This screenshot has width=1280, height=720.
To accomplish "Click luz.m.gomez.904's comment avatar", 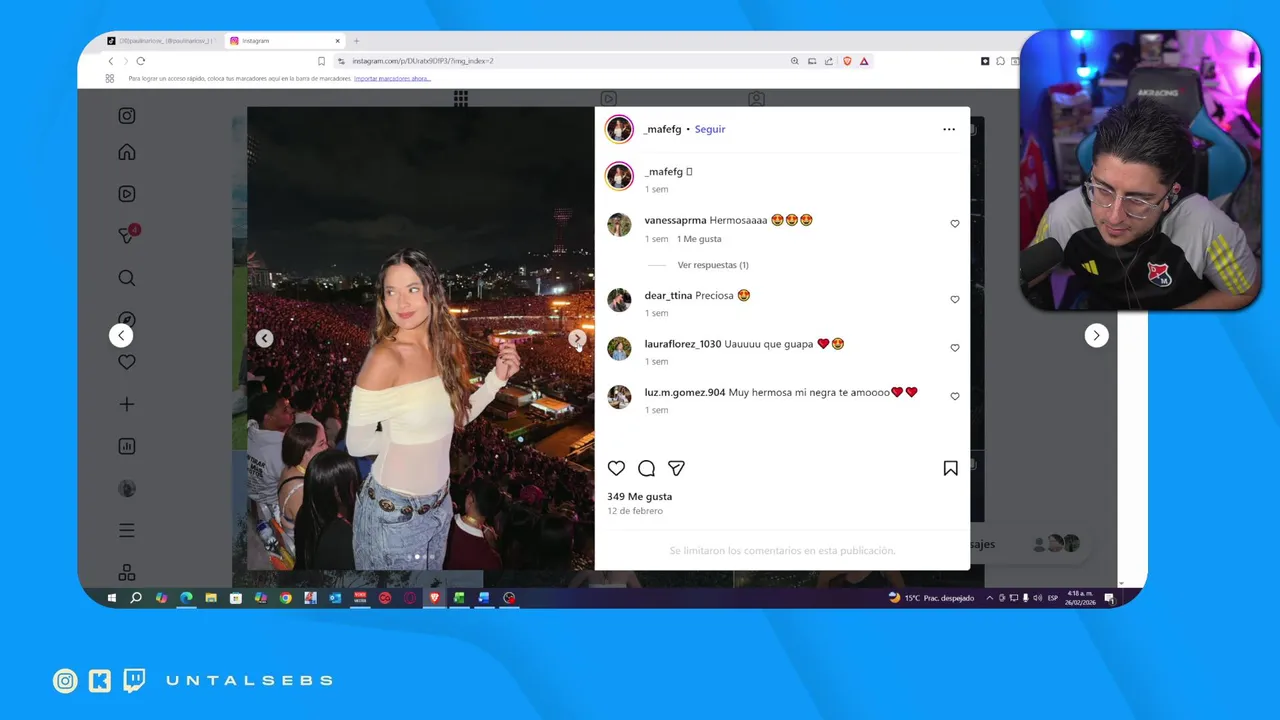I will click(x=619, y=397).
